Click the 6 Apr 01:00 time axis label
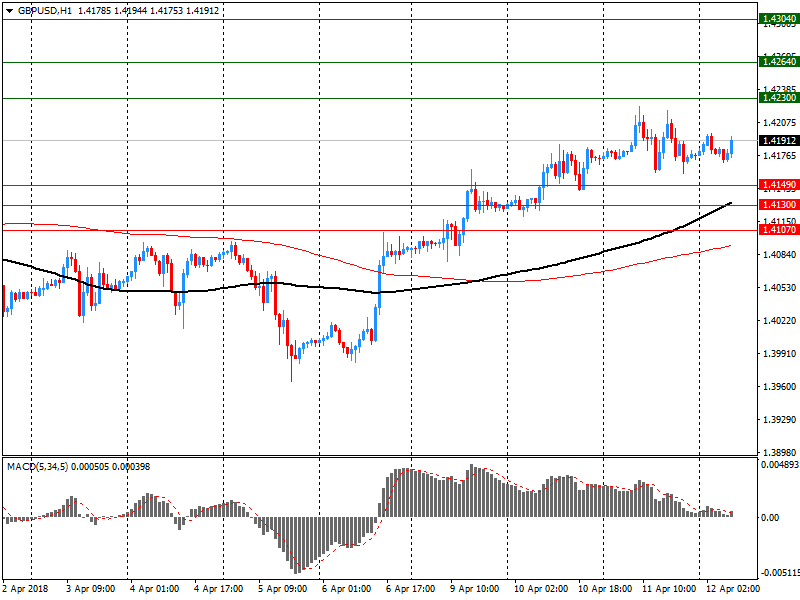Screen dimensions: 800x600 [x=346, y=589]
